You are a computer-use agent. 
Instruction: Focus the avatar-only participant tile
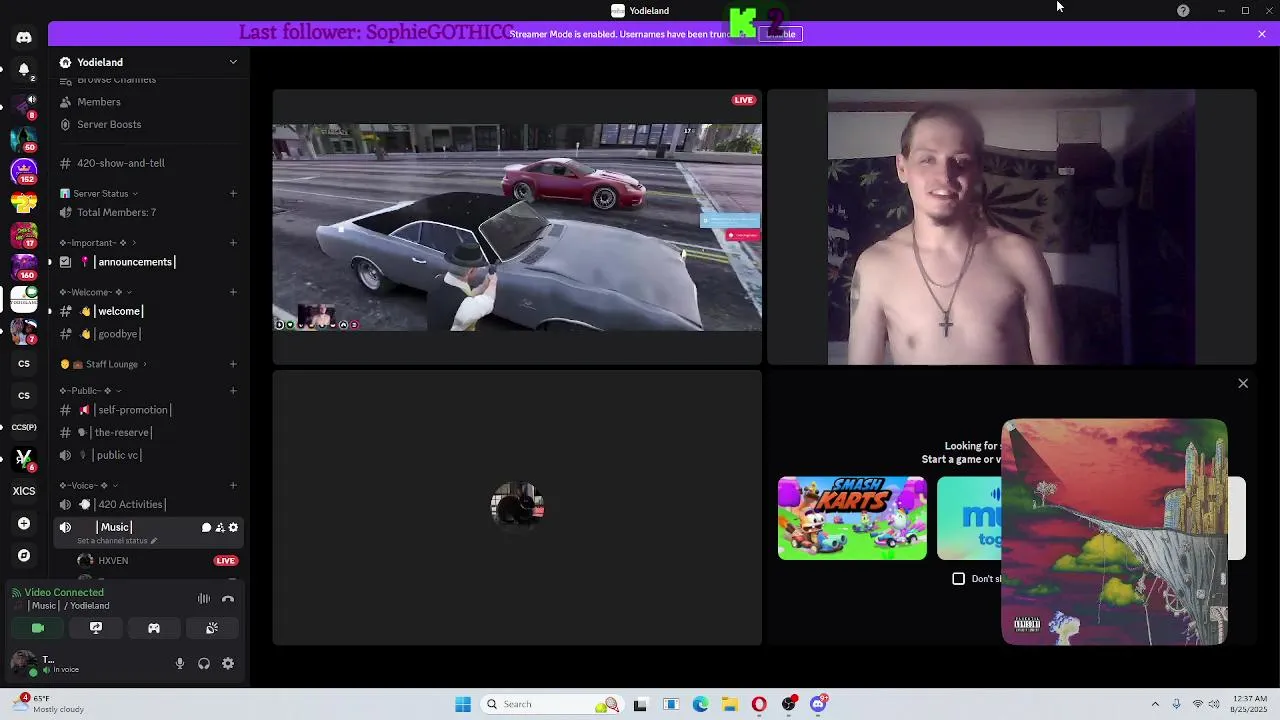(517, 508)
